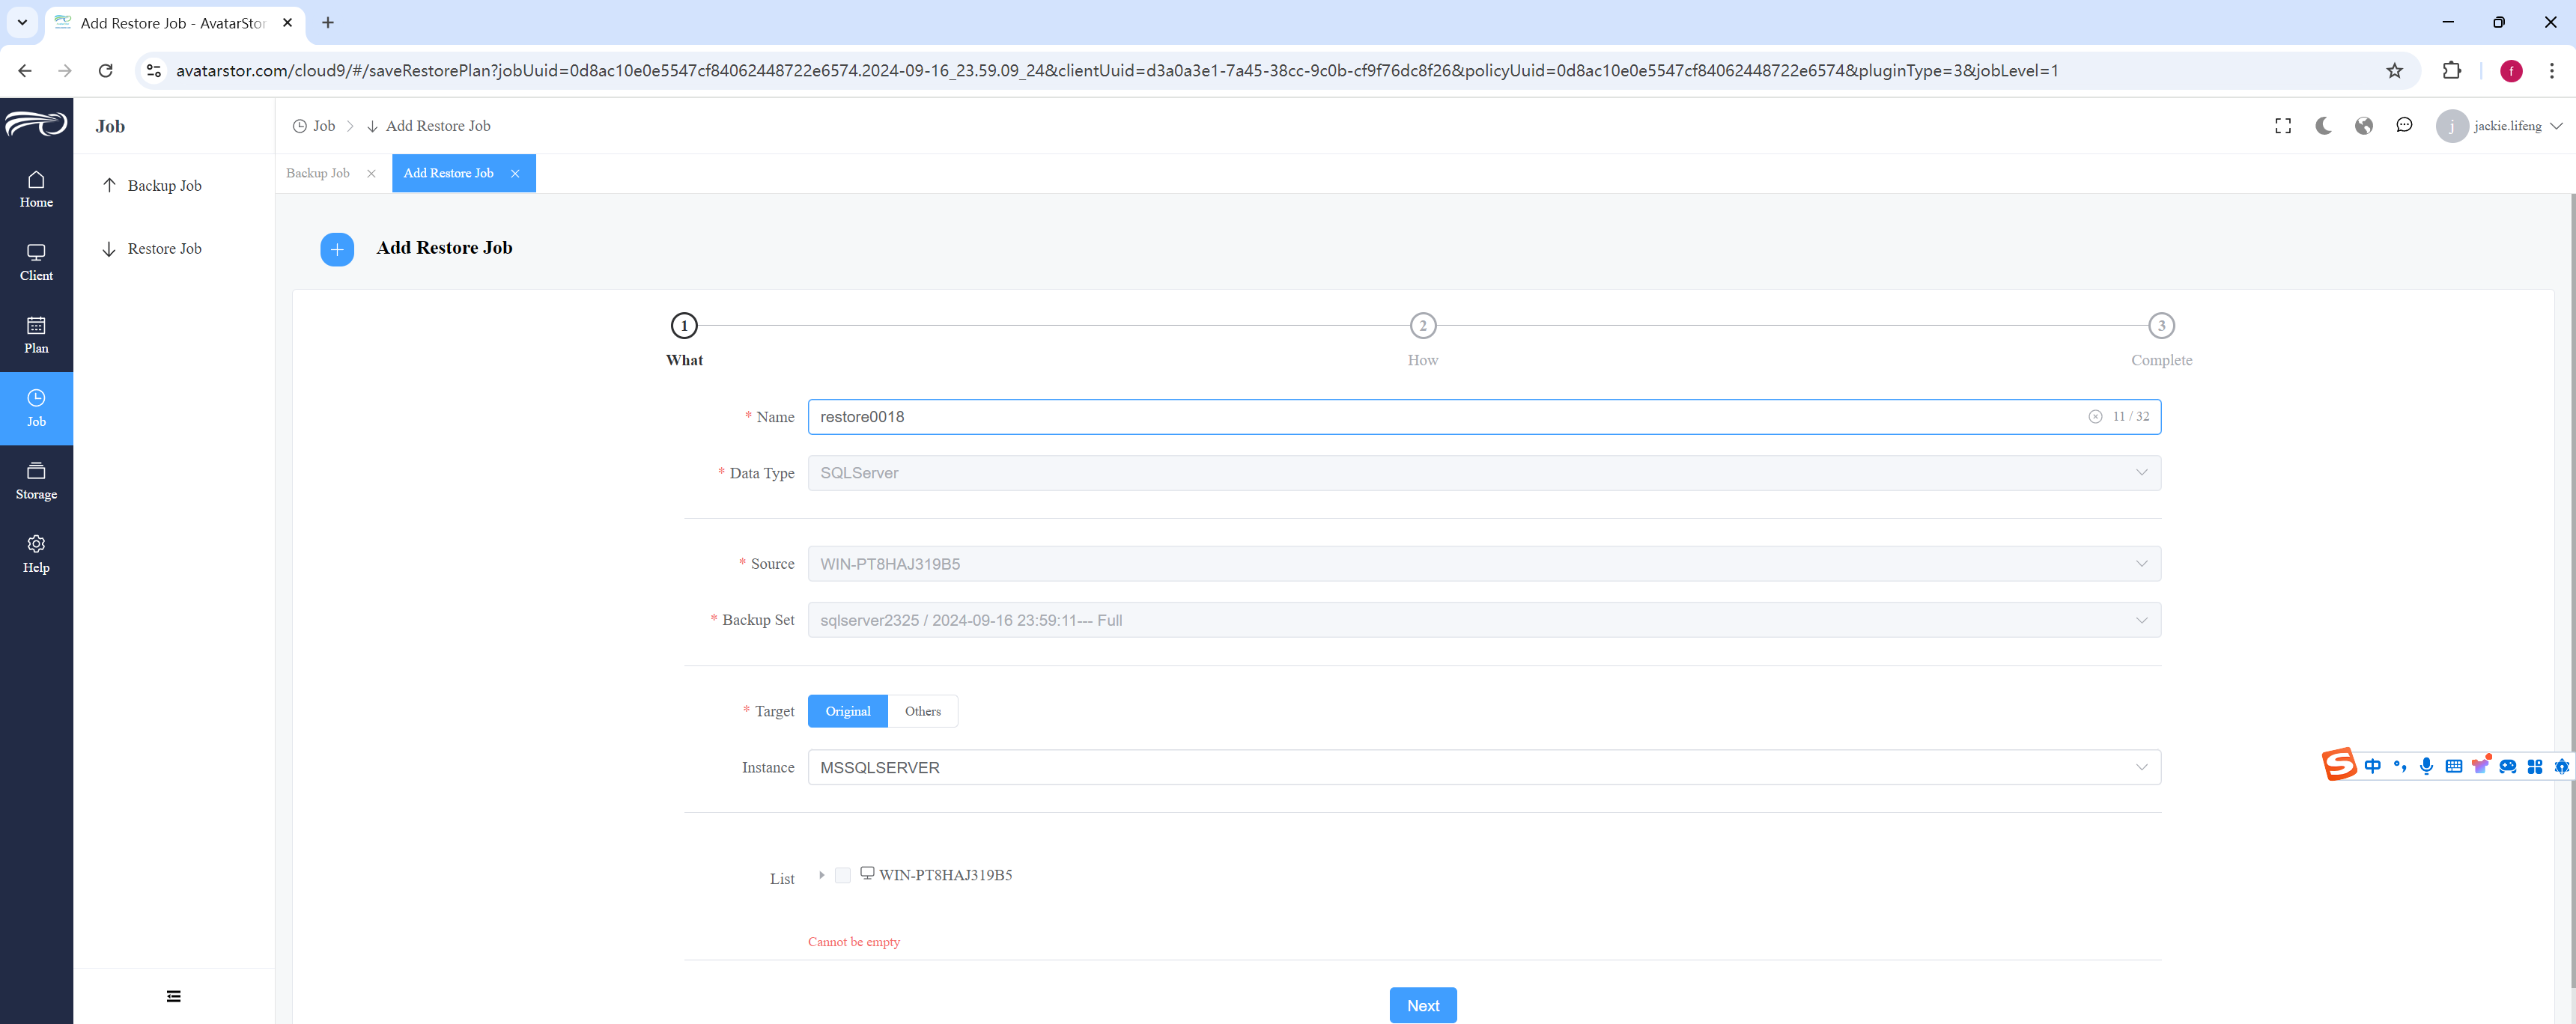The height and width of the screenshot is (1024, 2576).
Task: Clear the Name field with the clear icon
Action: [x=2095, y=417]
